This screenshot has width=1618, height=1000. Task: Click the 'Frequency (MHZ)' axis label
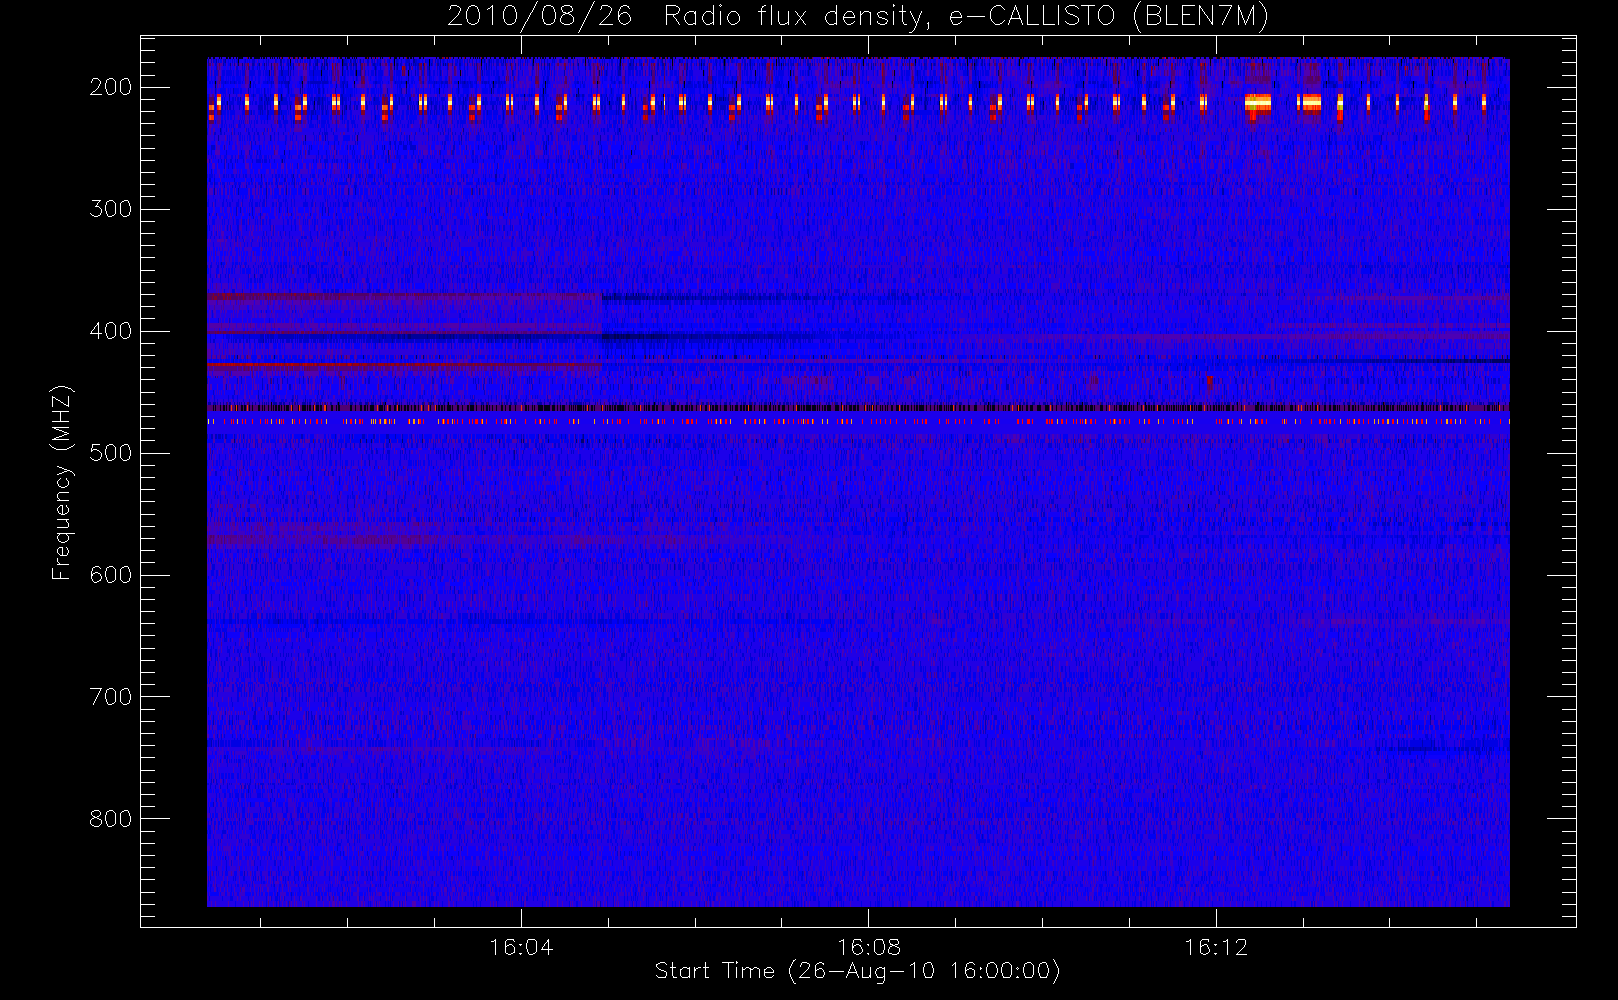point(62,482)
